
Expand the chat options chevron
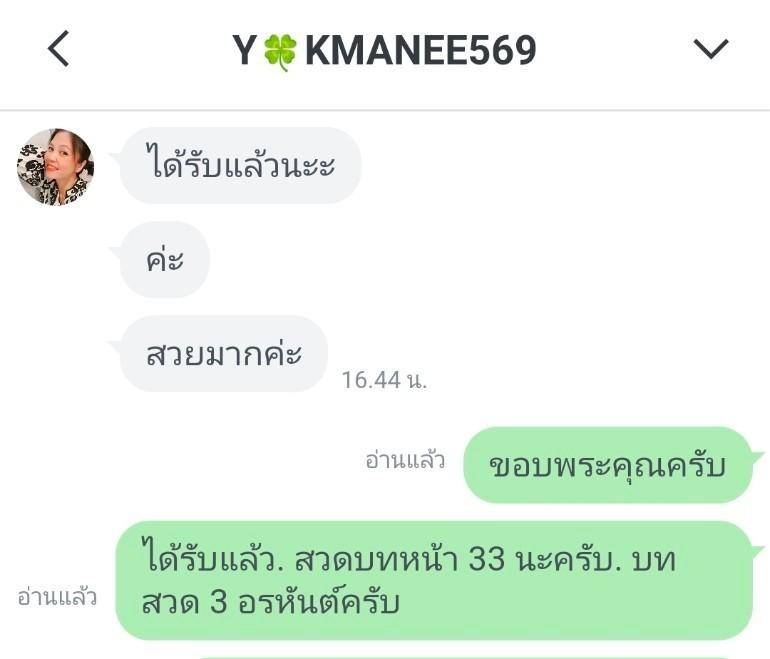[711, 49]
